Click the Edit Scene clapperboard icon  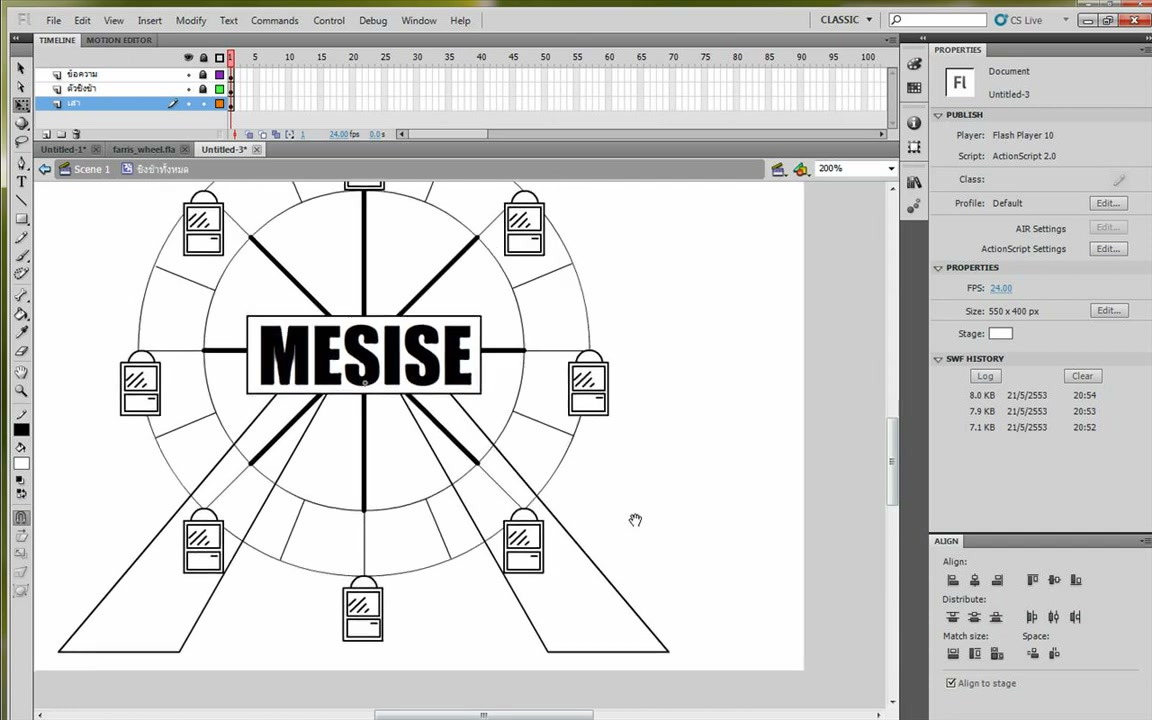(779, 170)
